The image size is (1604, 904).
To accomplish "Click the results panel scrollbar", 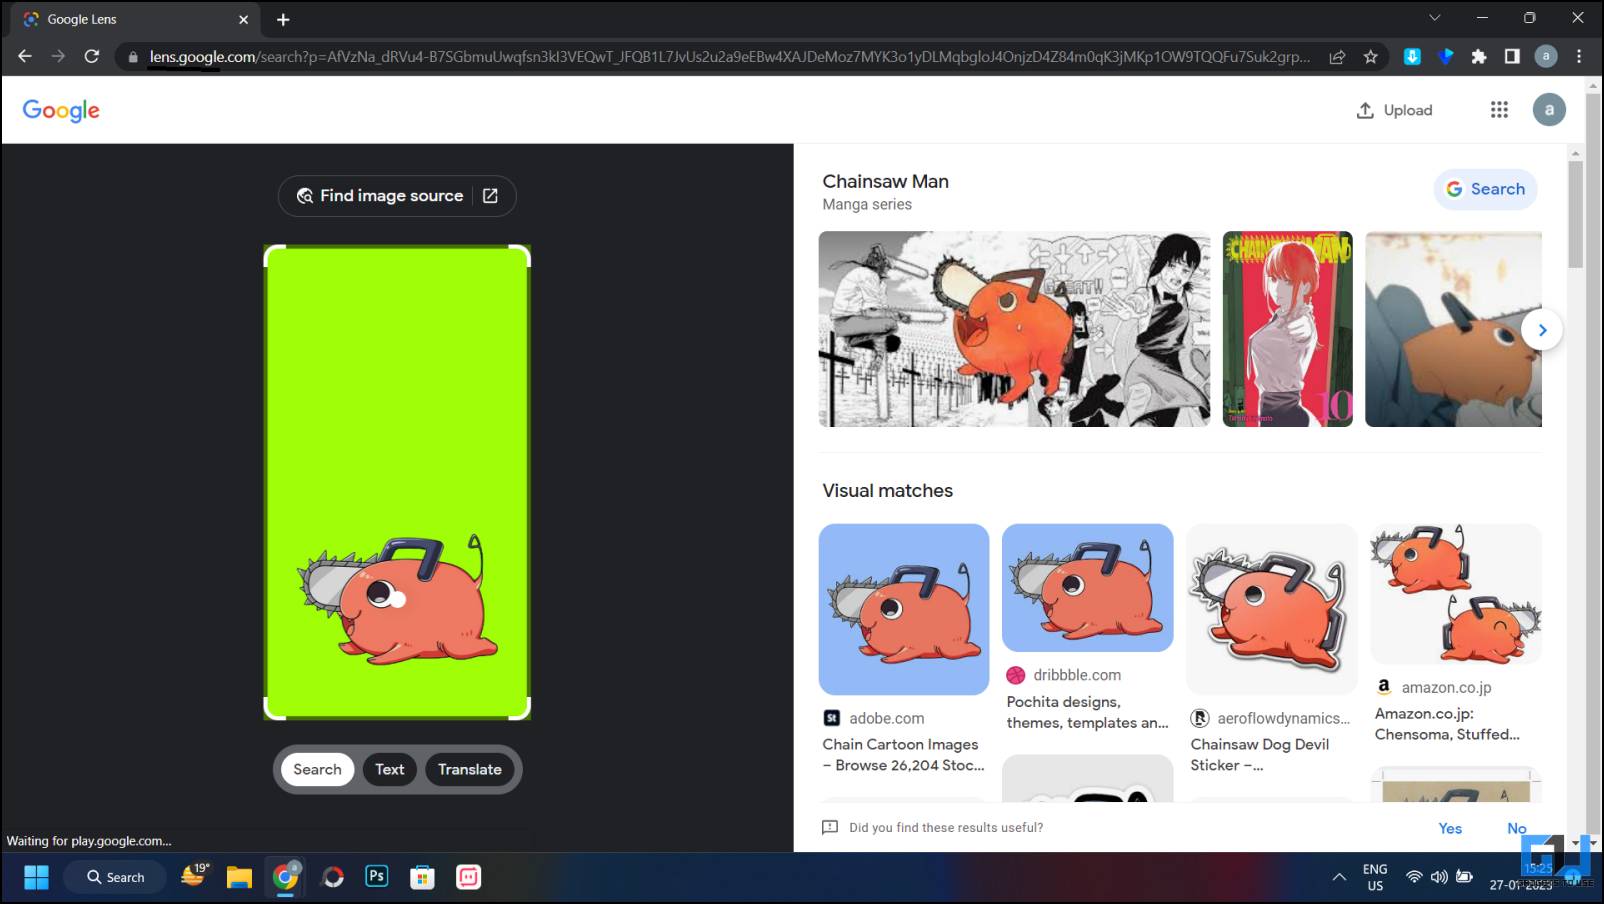I will click(1576, 214).
